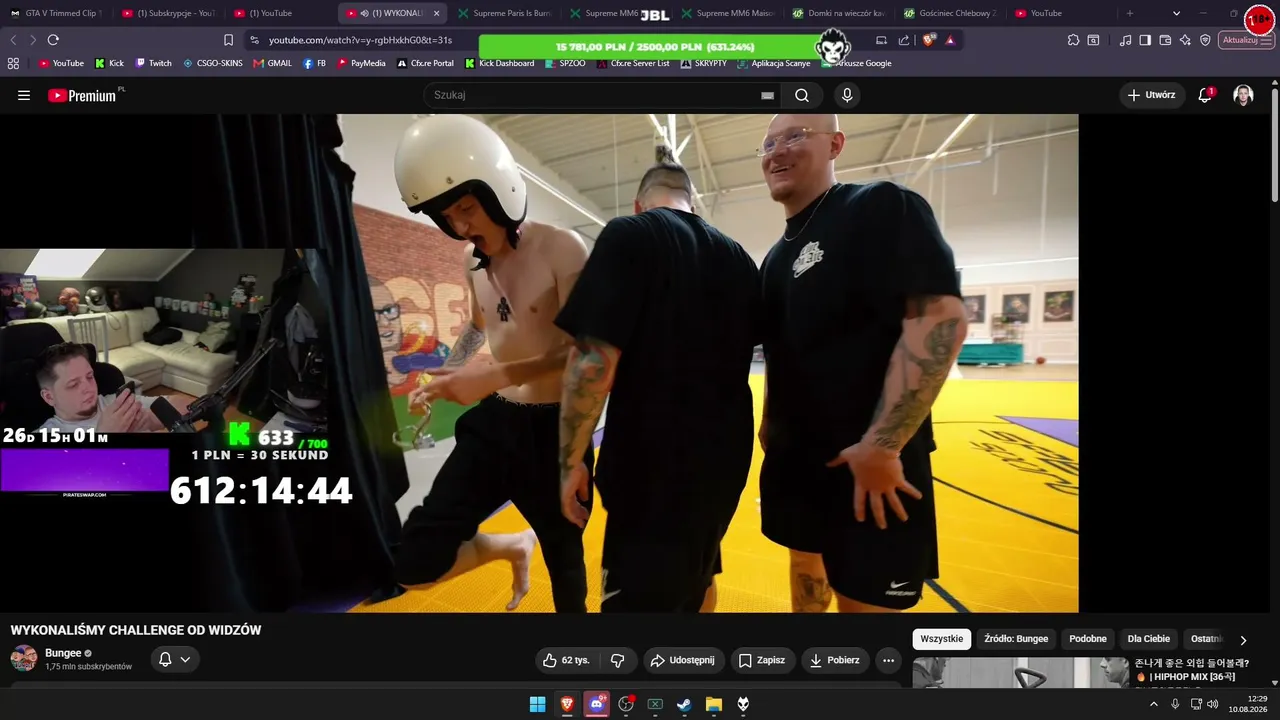Image resolution: width=1280 pixels, height=720 pixels.
Task: Toggle notification bell for Bungee channel
Action: tap(175, 659)
